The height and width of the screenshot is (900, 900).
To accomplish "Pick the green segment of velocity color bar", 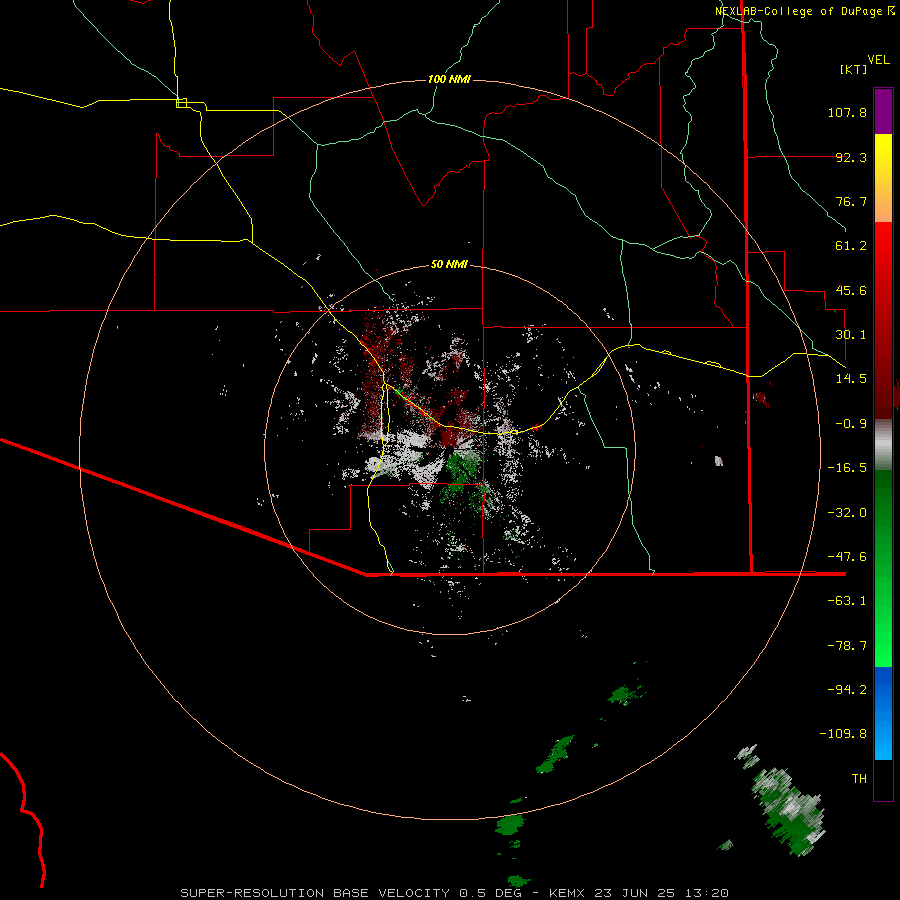I will point(883,568).
